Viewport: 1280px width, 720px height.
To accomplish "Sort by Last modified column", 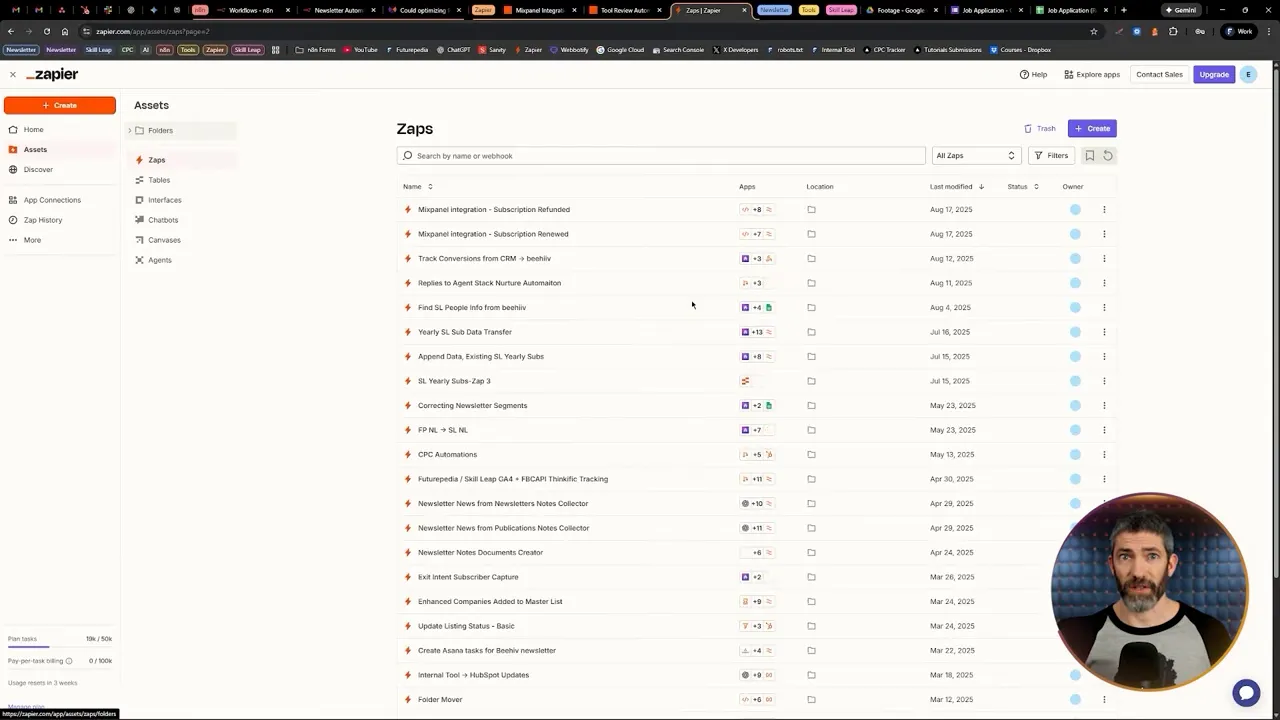I will tap(956, 187).
